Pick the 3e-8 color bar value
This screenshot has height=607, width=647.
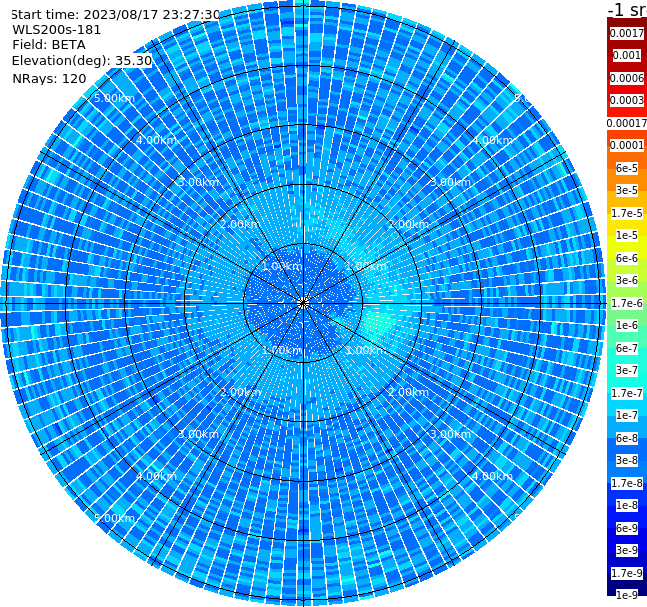627,460
